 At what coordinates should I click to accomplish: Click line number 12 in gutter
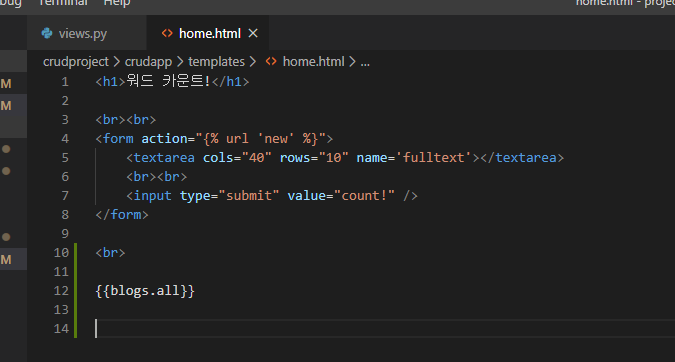coord(61,291)
